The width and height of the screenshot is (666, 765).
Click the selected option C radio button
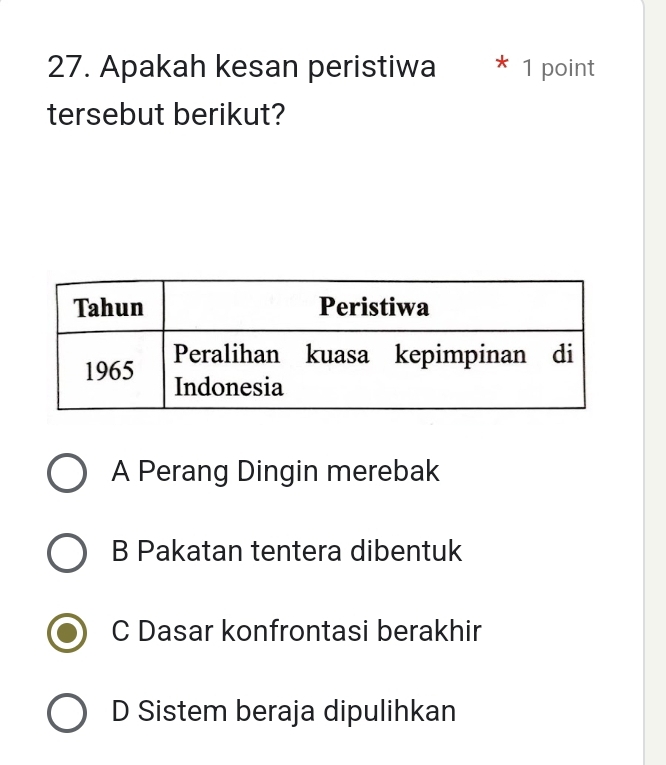click(68, 634)
